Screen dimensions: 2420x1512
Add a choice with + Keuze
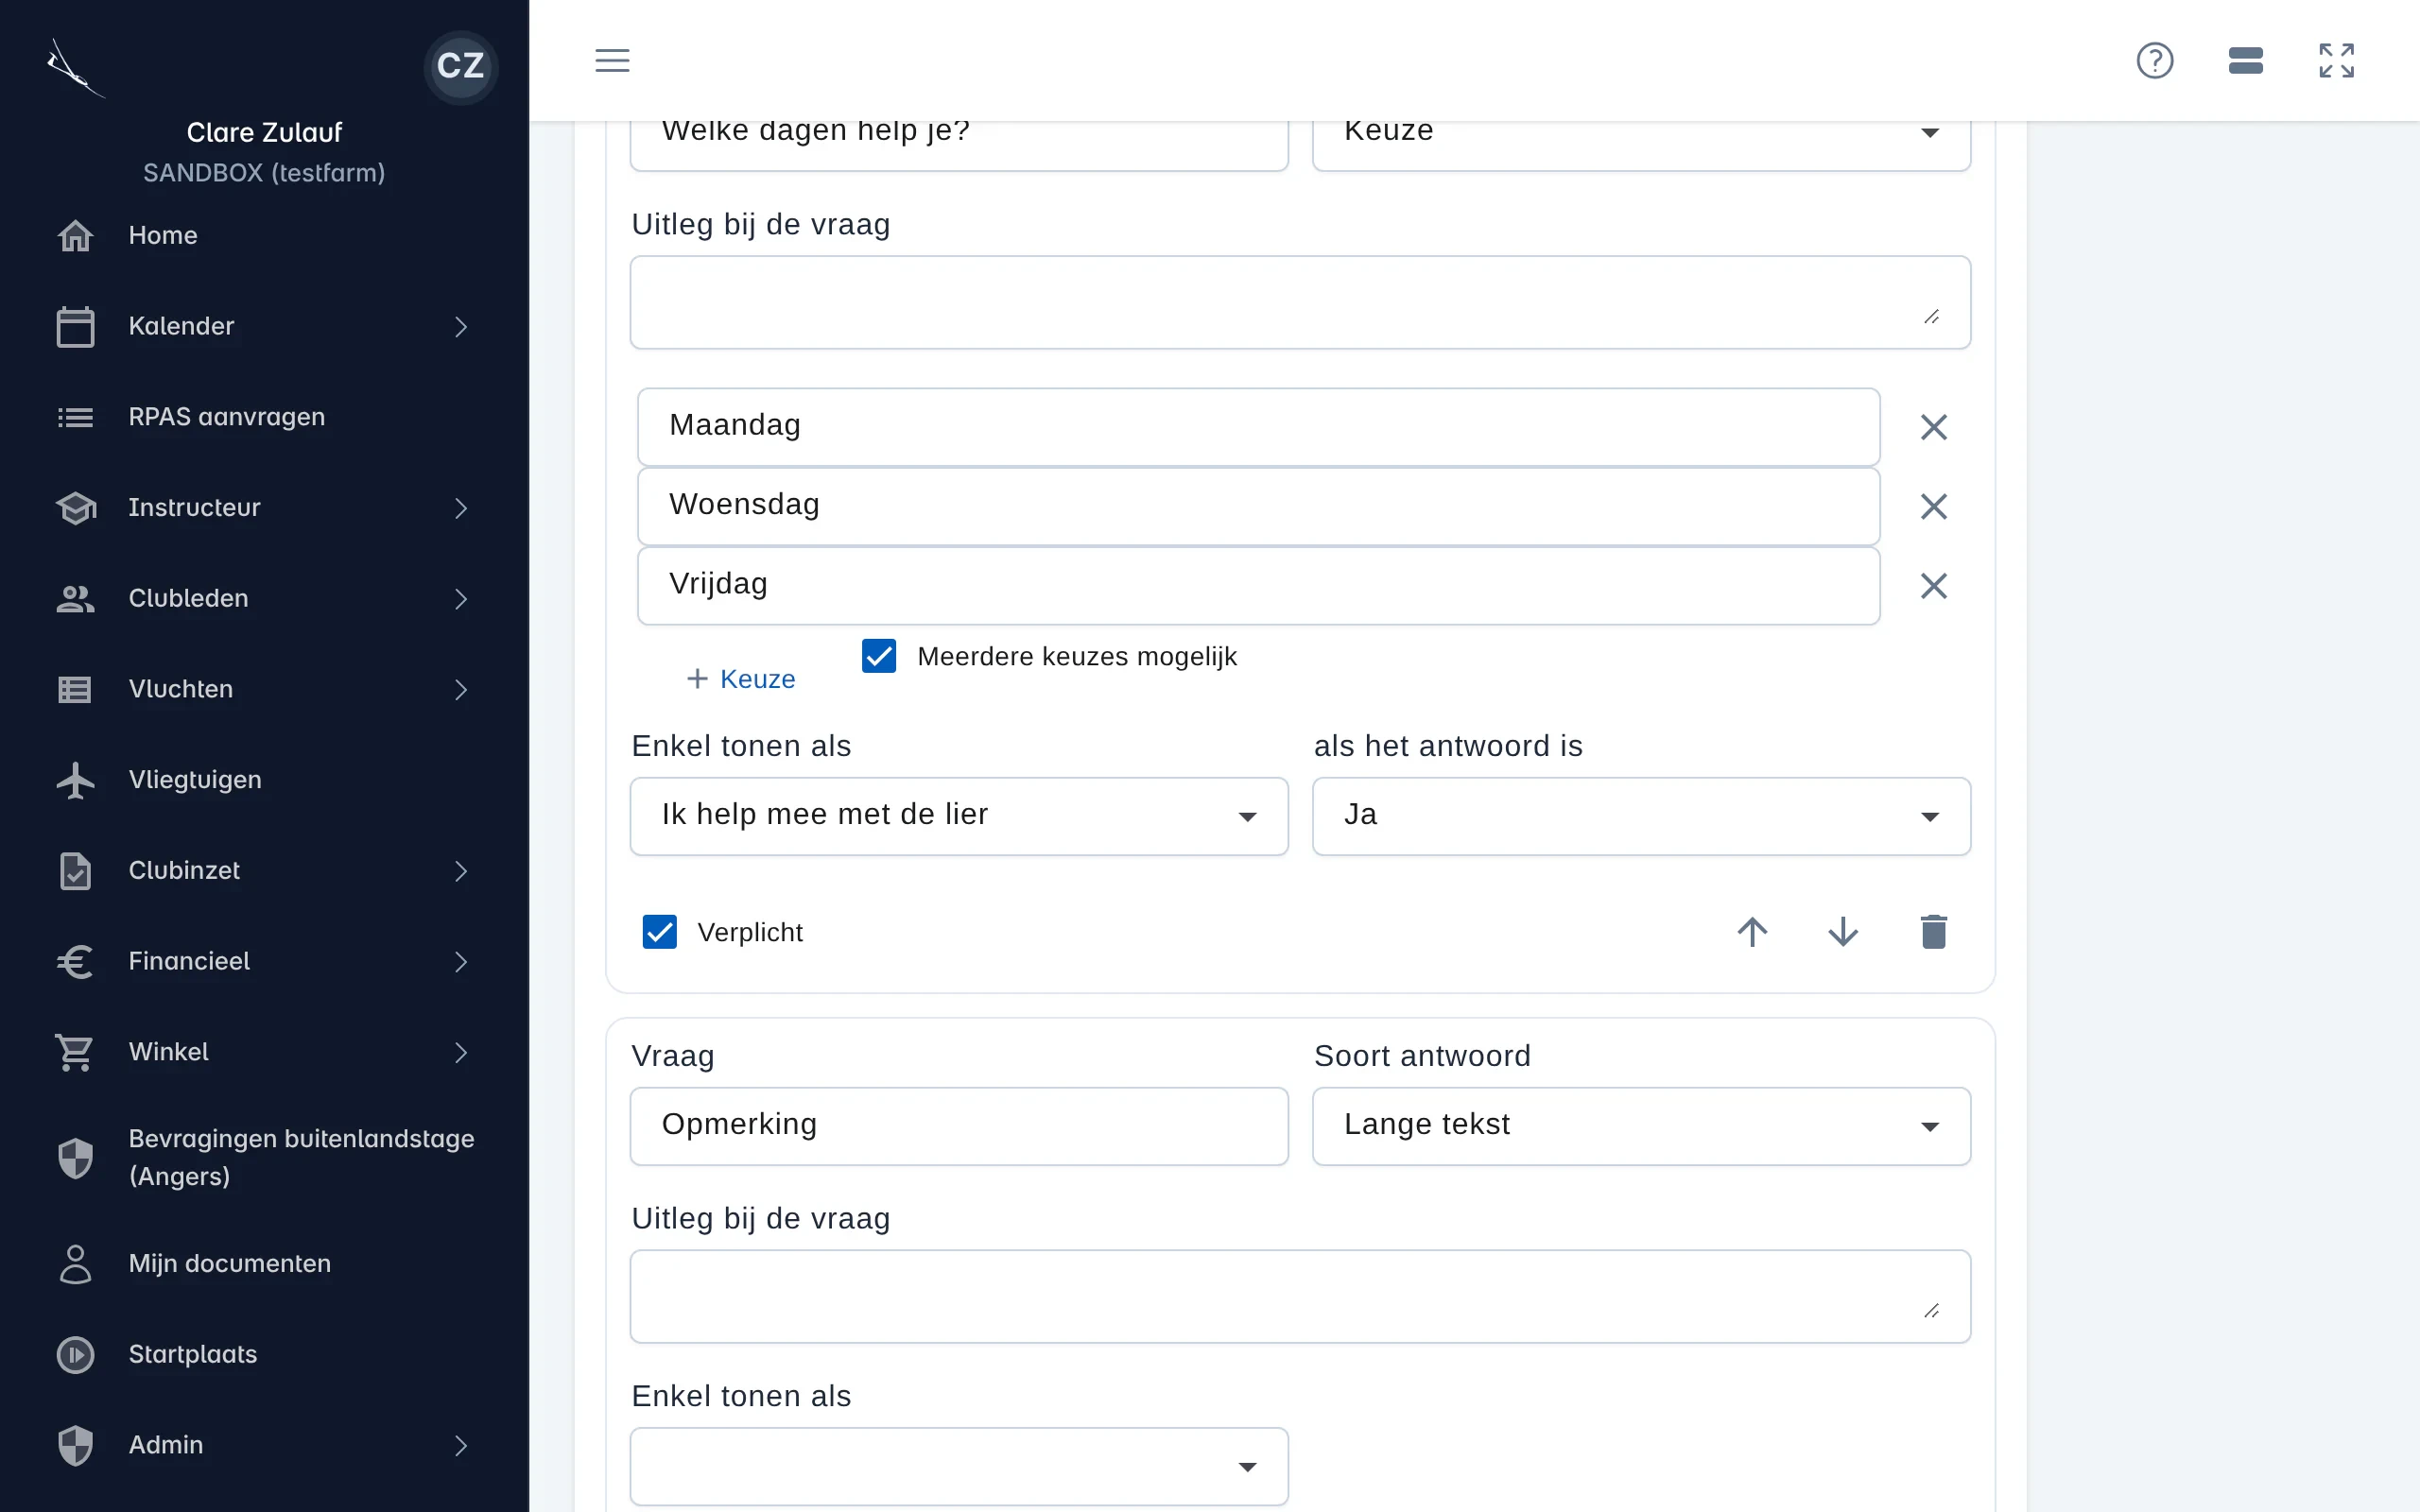740,679
